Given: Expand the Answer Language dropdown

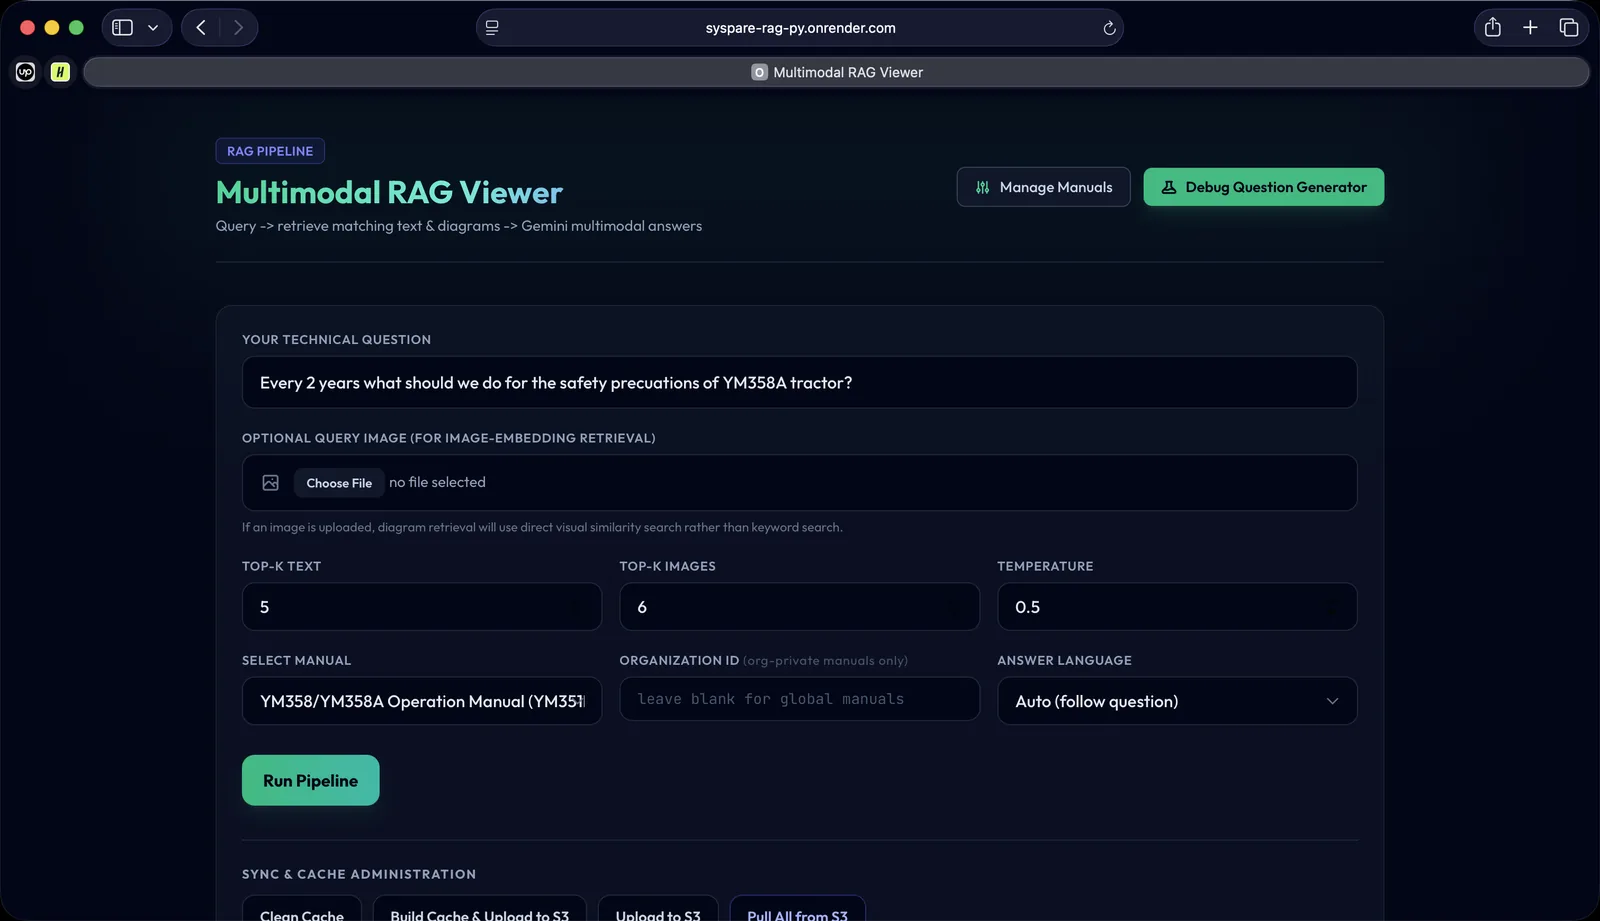Looking at the screenshot, I should coord(1177,701).
